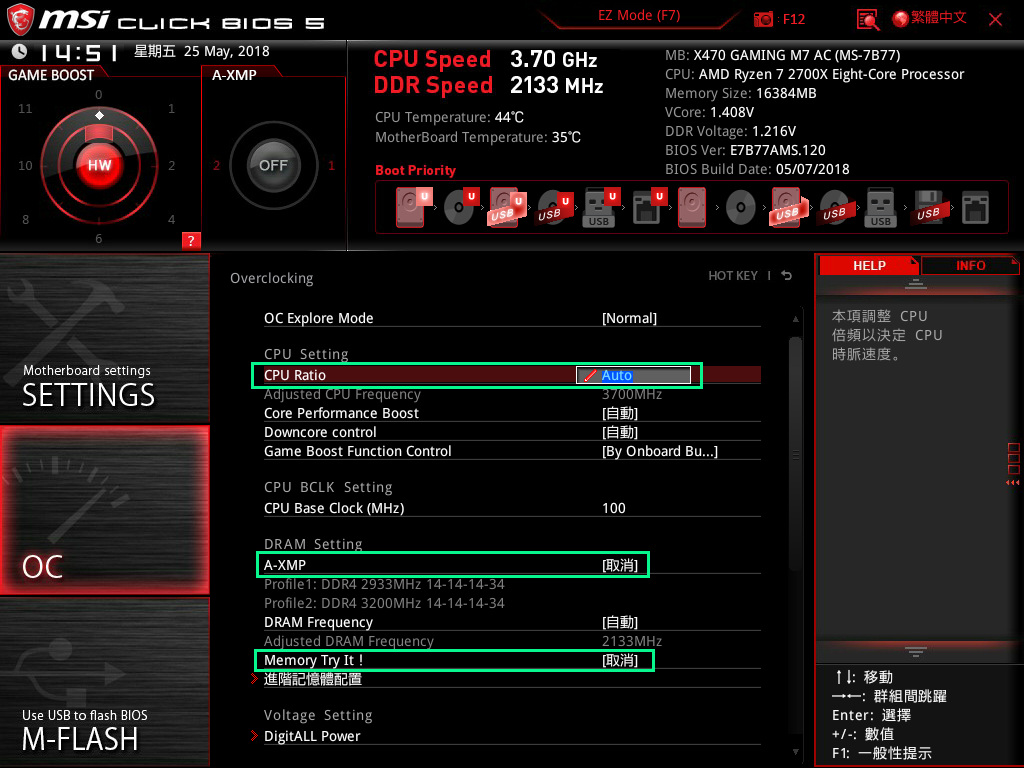
Task: Click the handle at bottom of HELP text area
Action: (x=916, y=651)
